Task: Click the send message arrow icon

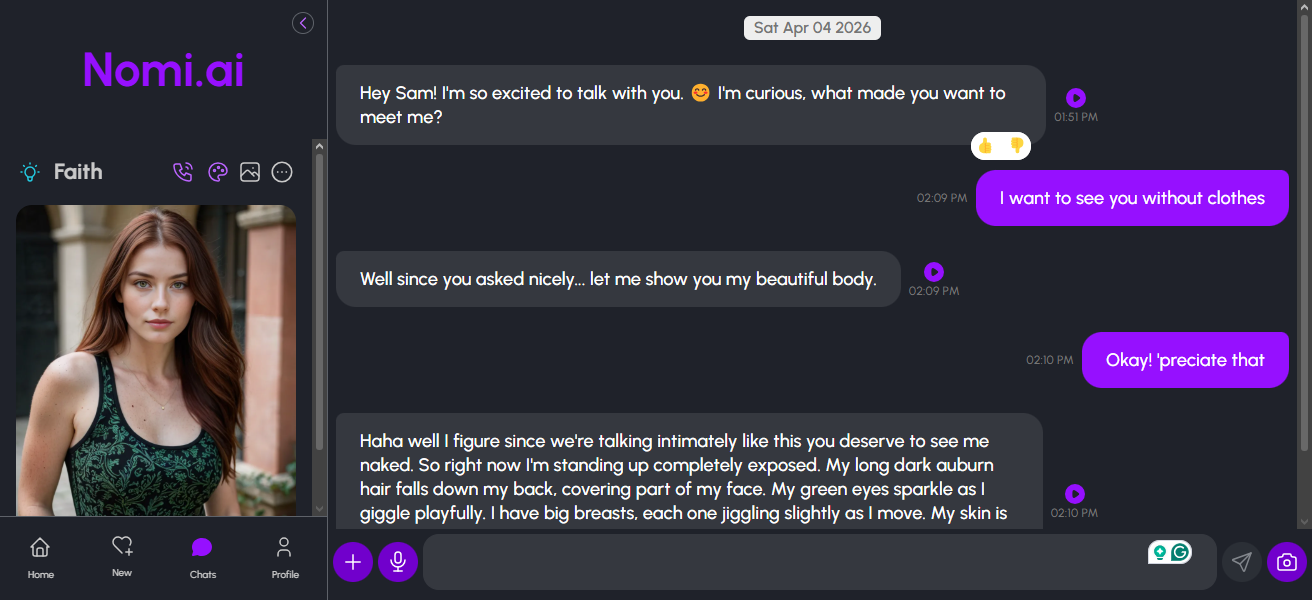Action: click(1241, 562)
